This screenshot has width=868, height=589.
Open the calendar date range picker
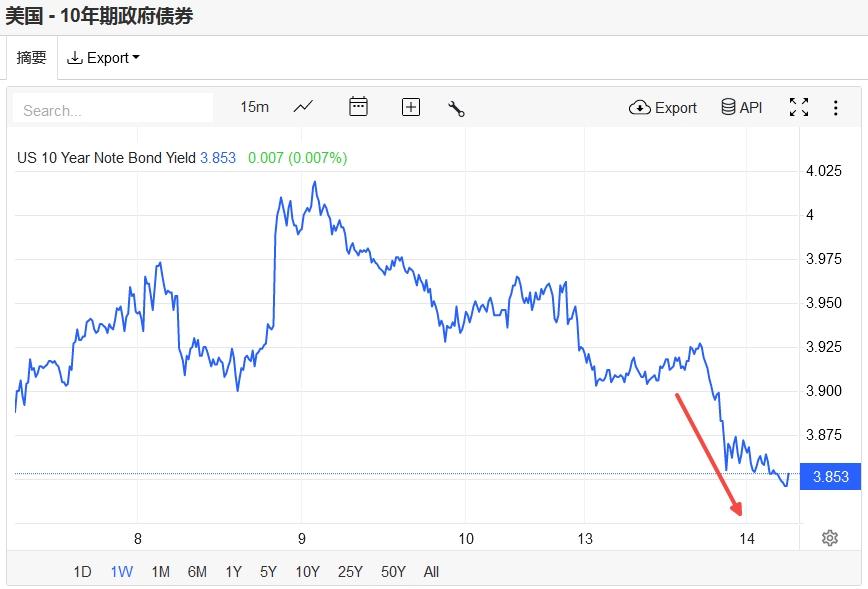[x=358, y=107]
